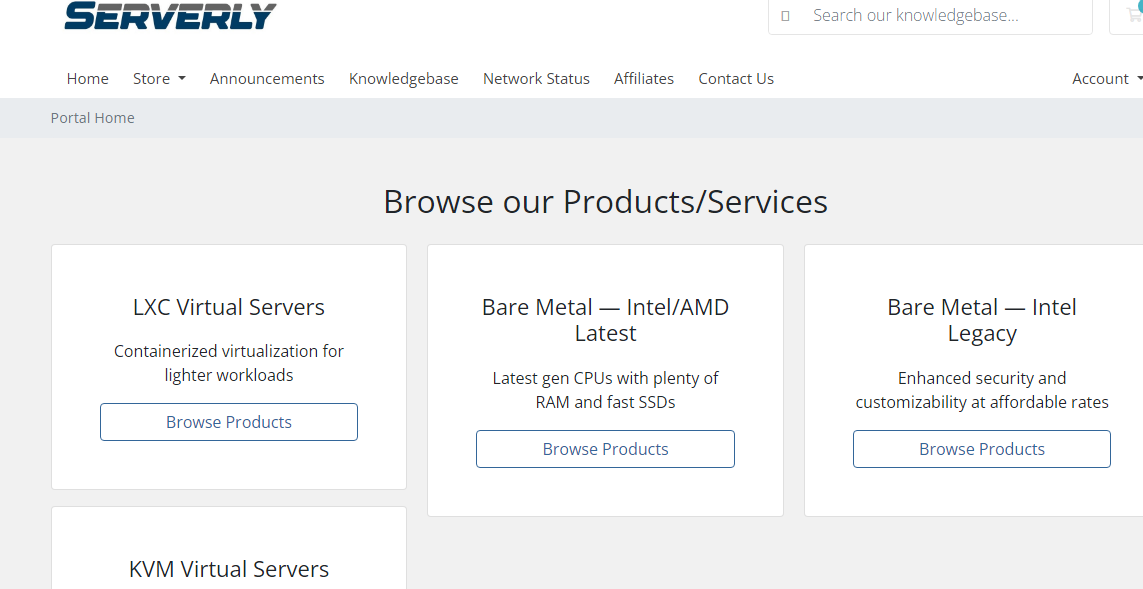This screenshot has width=1143, height=589.
Task: Select the Bare Metal Intel Legacy heading
Action: (981, 320)
